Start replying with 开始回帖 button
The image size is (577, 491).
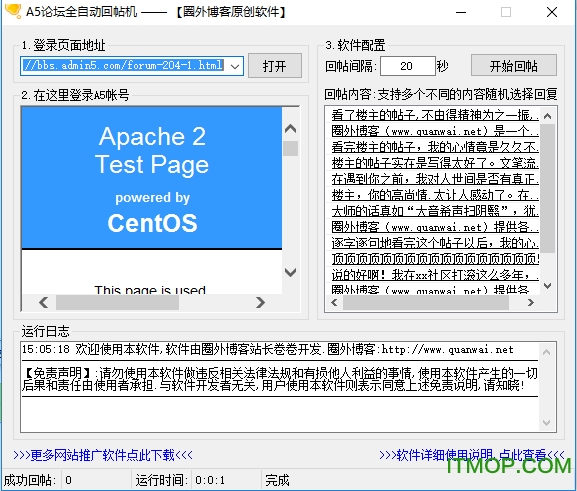point(514,66)
